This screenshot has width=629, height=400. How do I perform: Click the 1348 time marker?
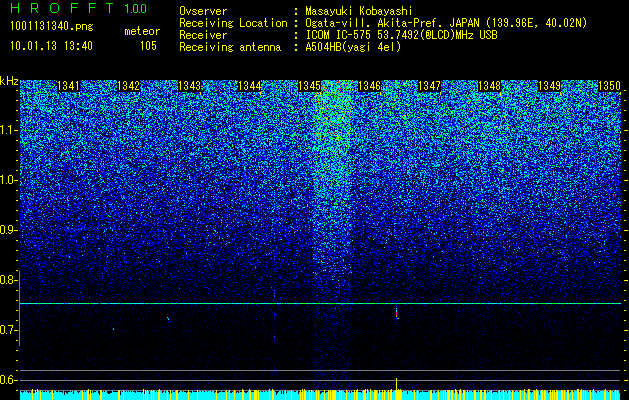click(489, 86)
